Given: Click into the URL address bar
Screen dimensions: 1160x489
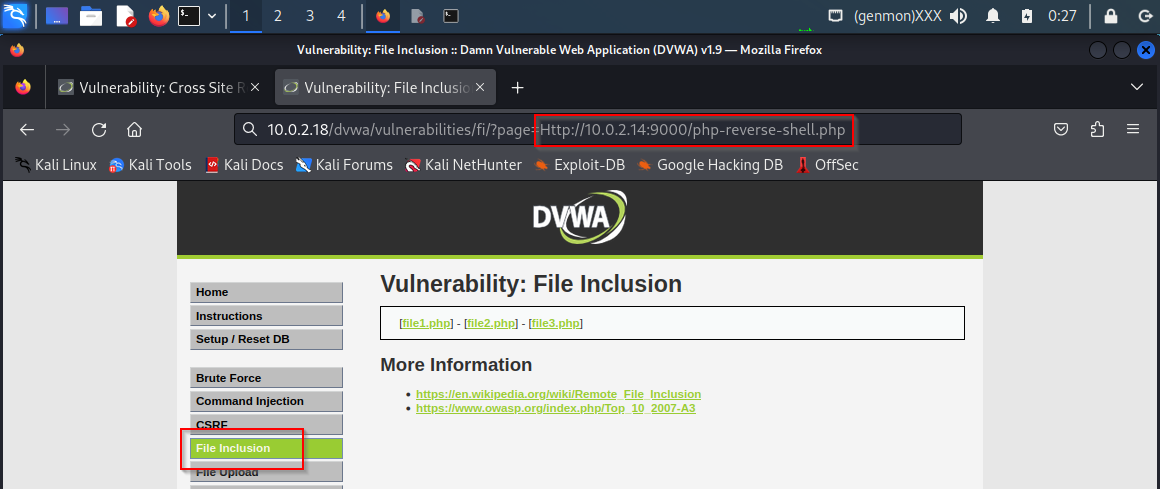Looking at the screenshot, I should pos(598,129).
